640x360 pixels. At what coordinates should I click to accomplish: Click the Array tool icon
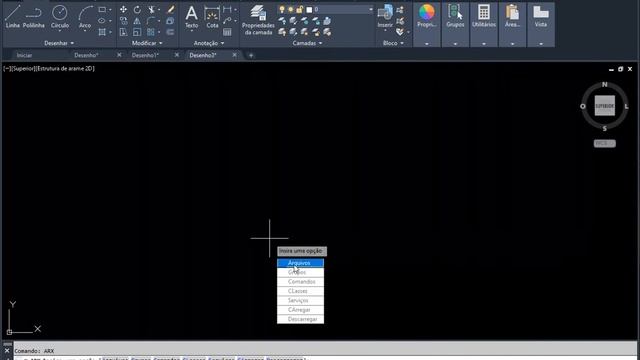[151, 32]
